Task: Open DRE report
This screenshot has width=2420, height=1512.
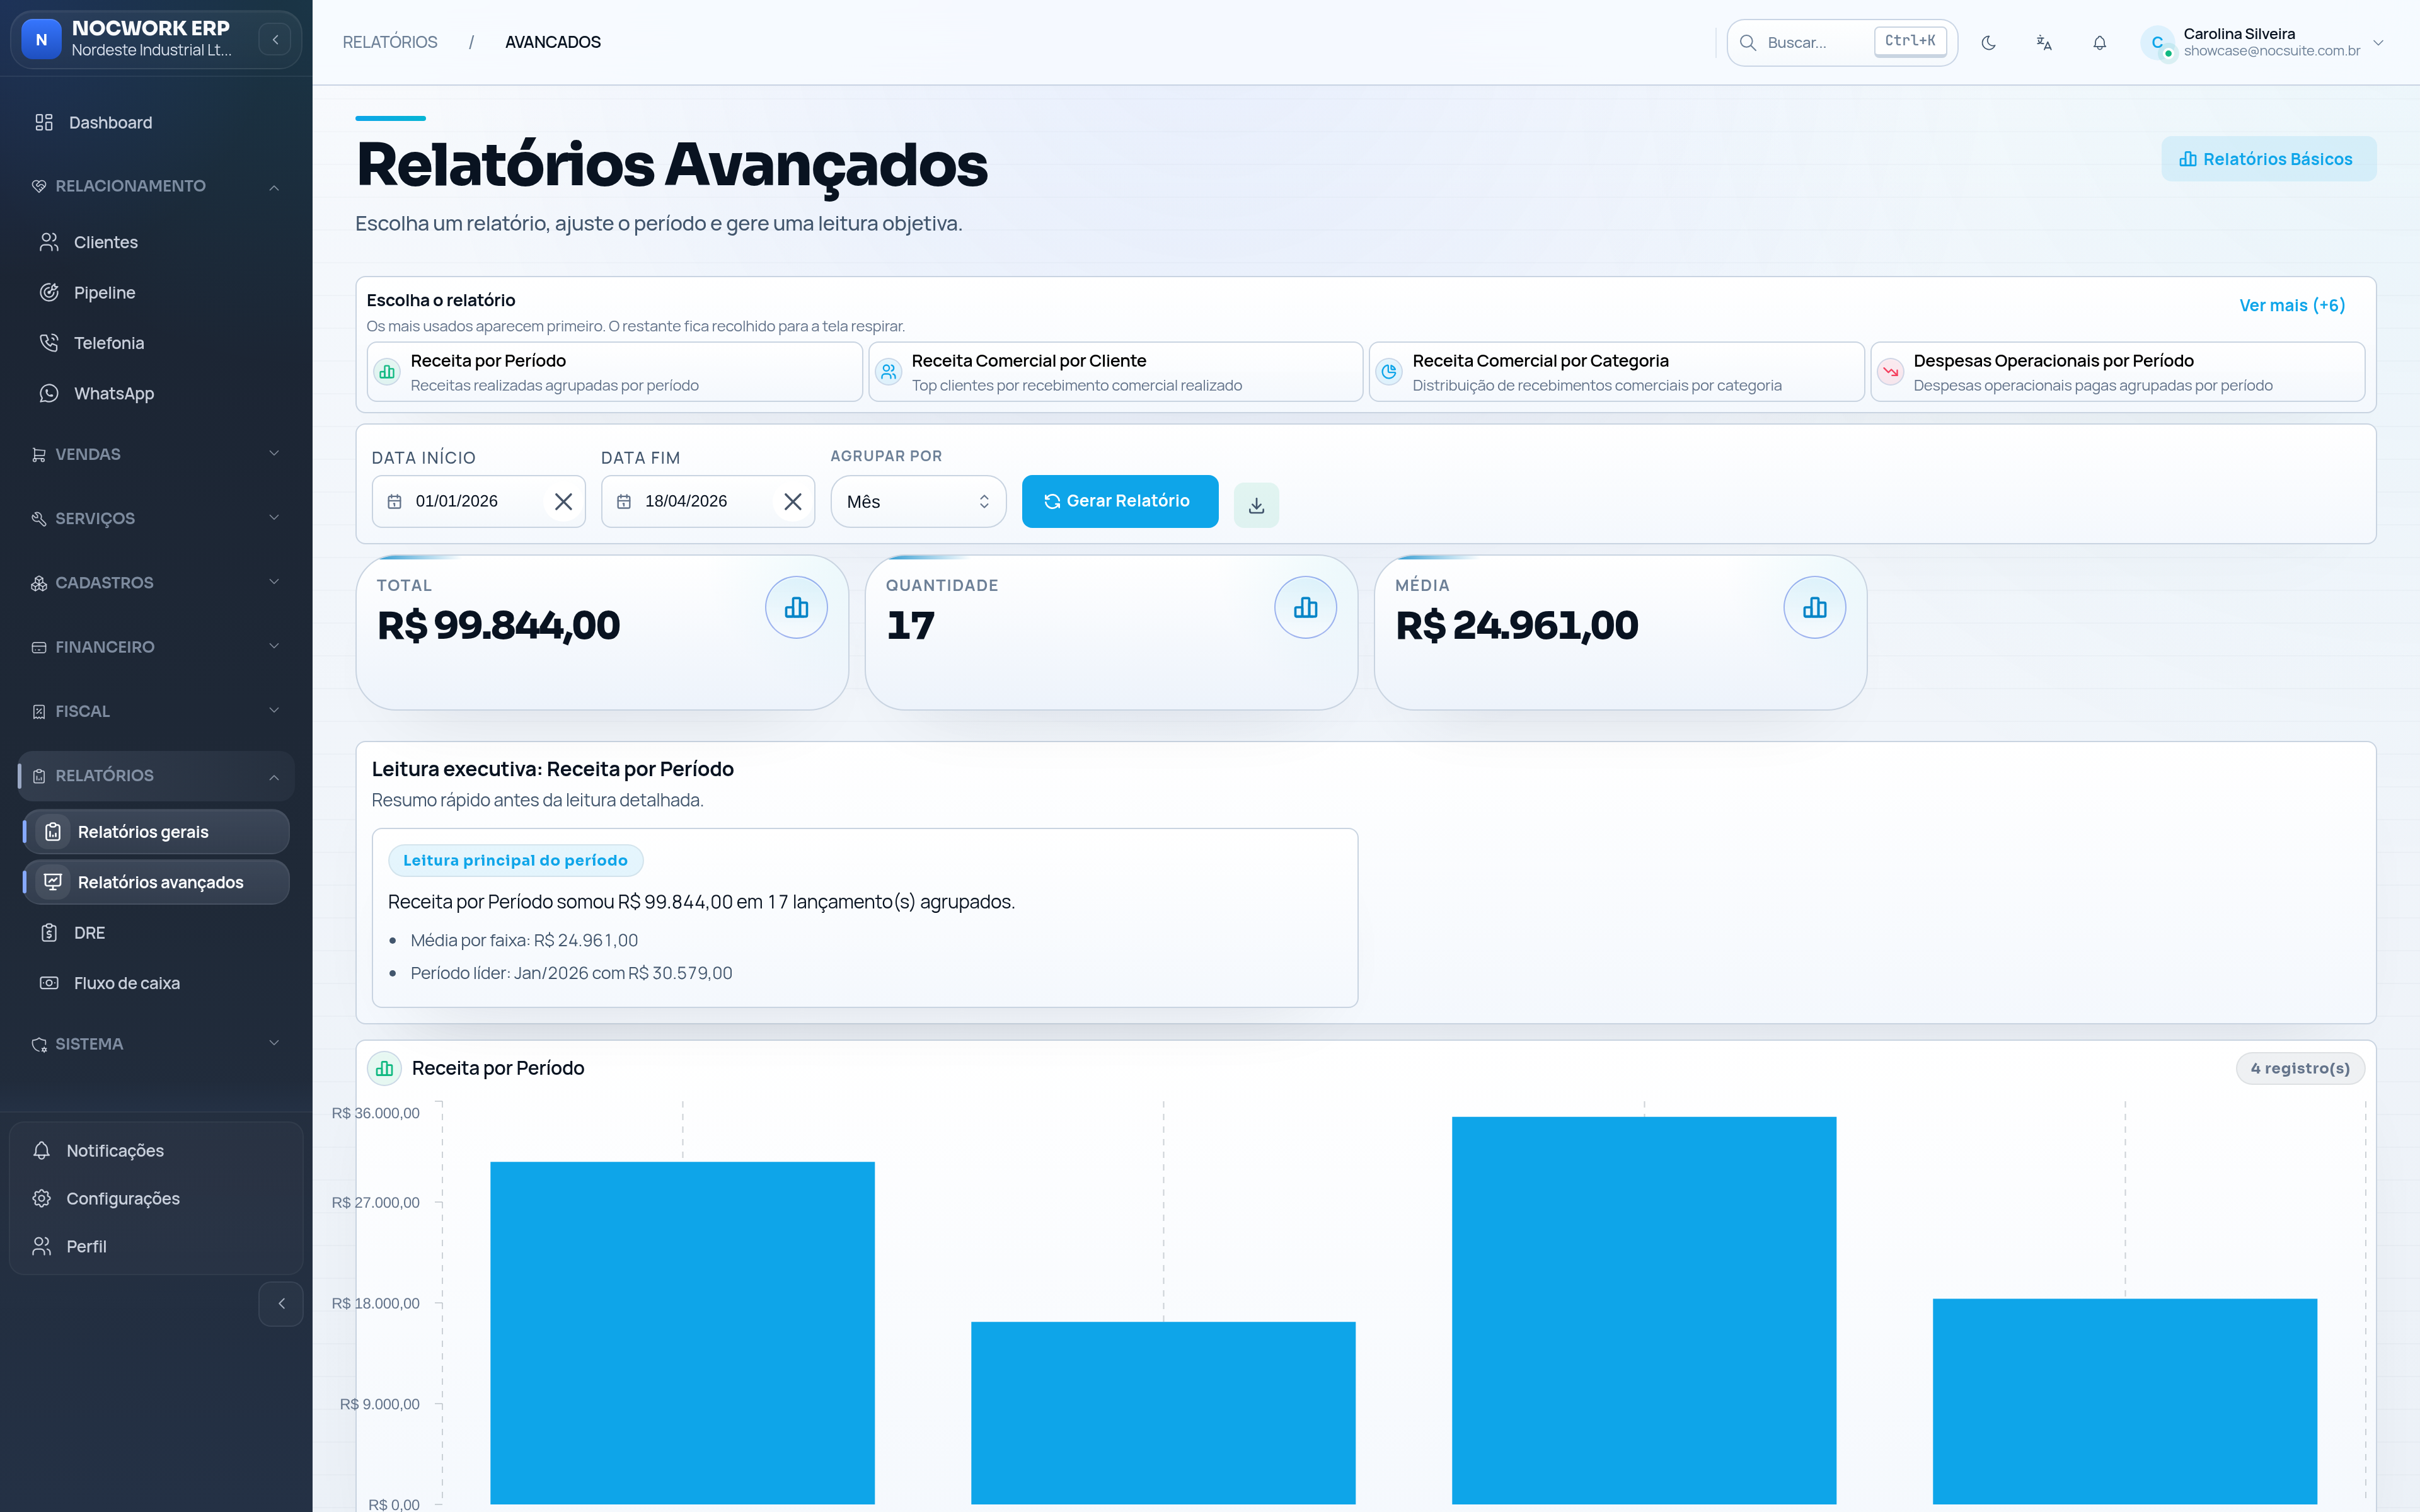Action: pyautogui.click(x=156, y=933)
